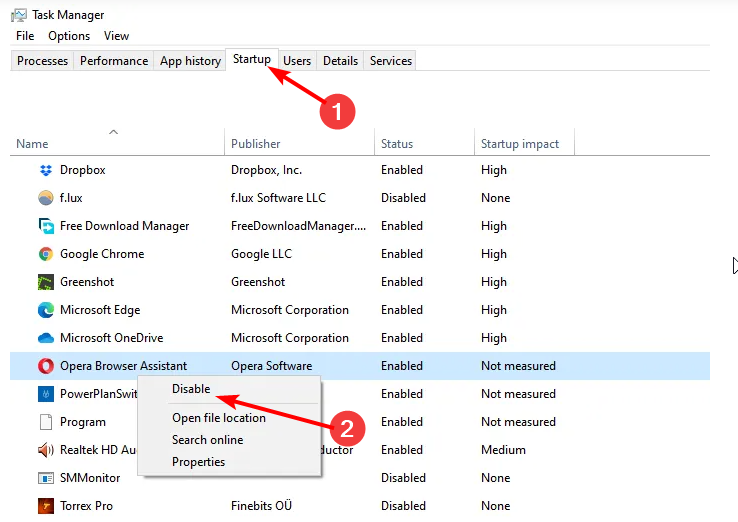Click the Task Manager title bar icon
This screenshot has width=738, height=522.
[19, 15]
